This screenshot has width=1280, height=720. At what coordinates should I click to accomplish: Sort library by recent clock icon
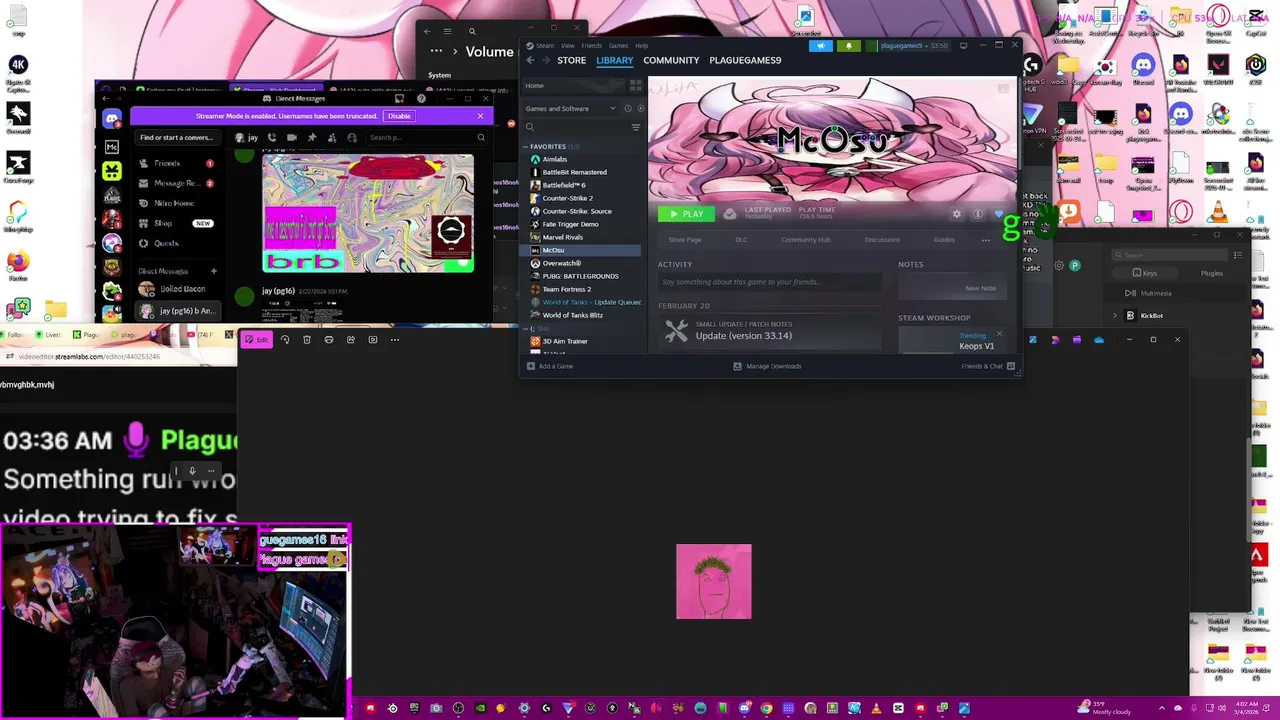click(x=628, y=108)
